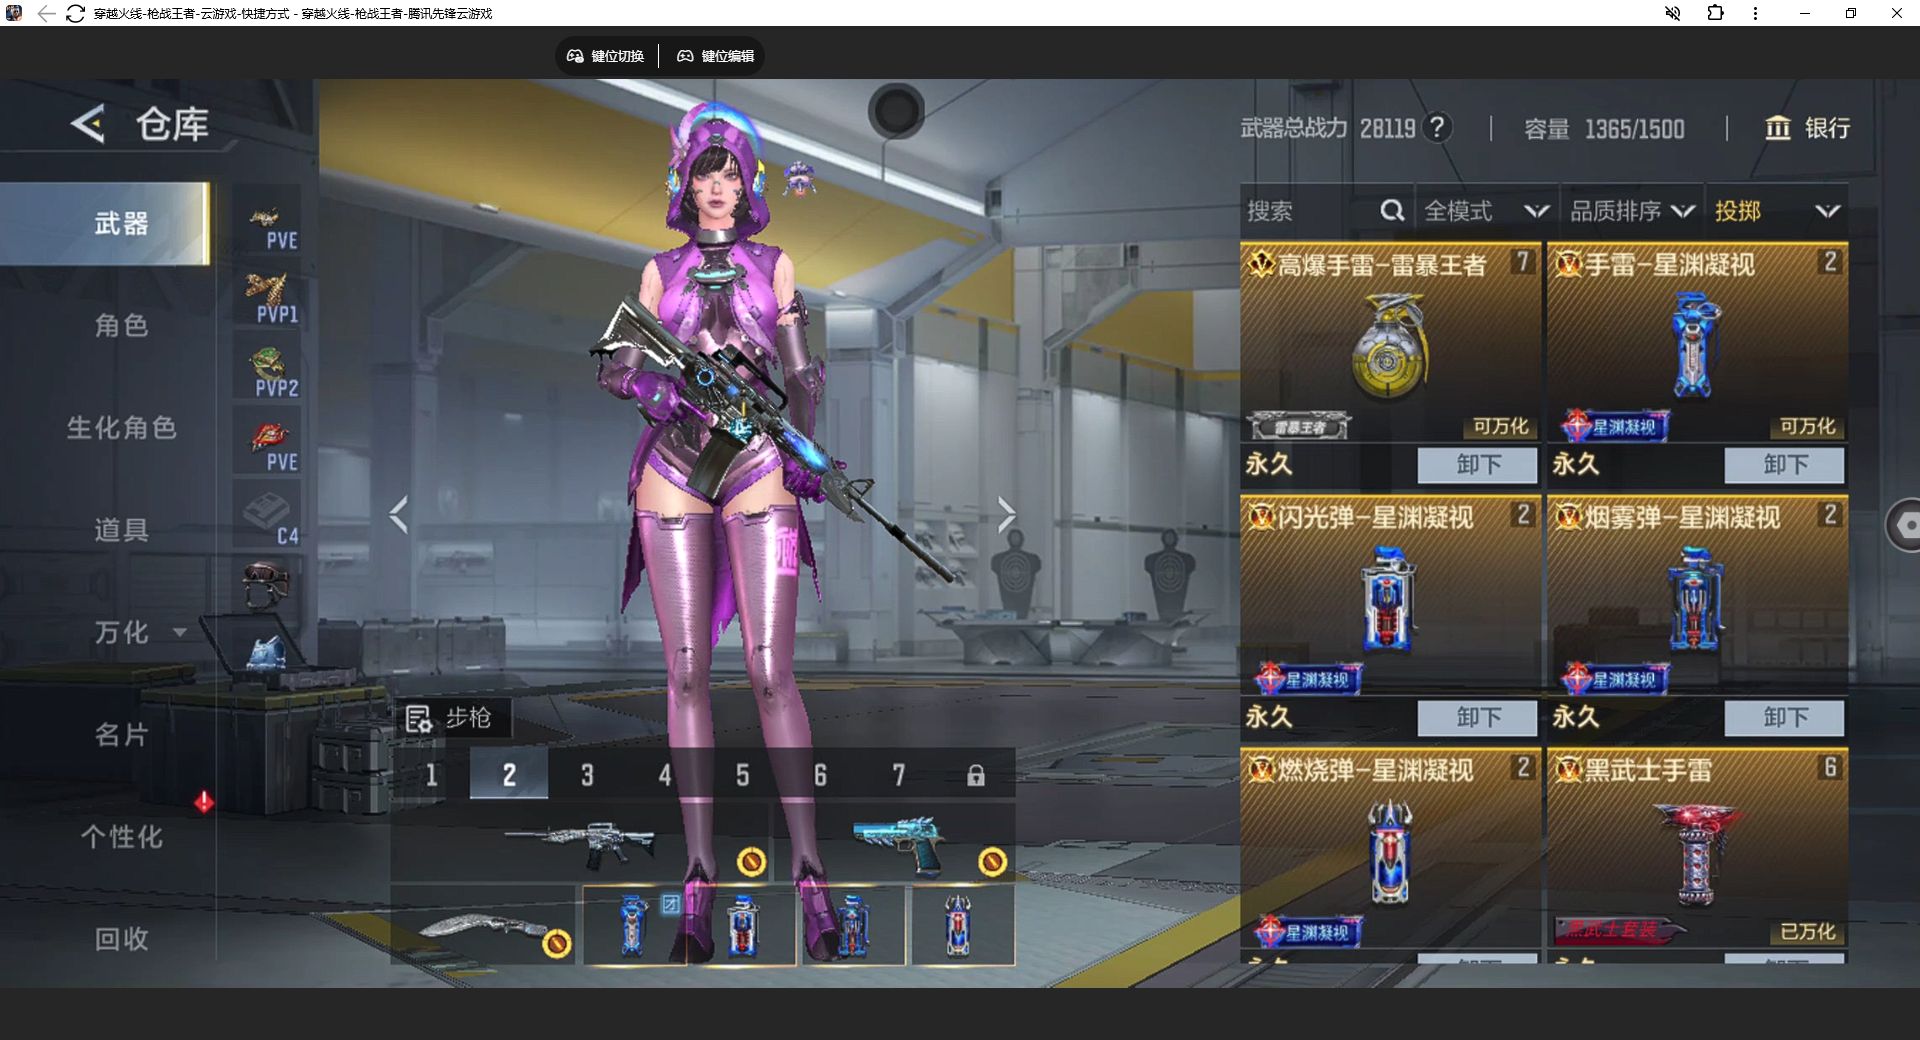Click the 已万化 tag on 黑武士手雷
The image size is (1920, 1040).
click(x=1808, y=932)
